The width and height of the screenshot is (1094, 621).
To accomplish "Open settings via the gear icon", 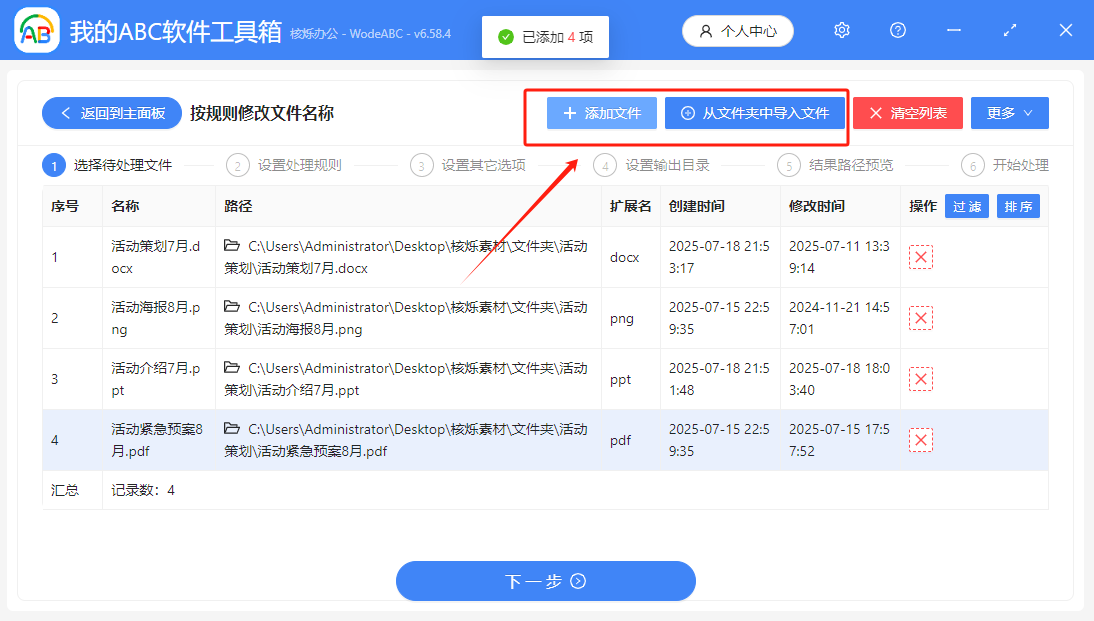I will tap(841, 30).
